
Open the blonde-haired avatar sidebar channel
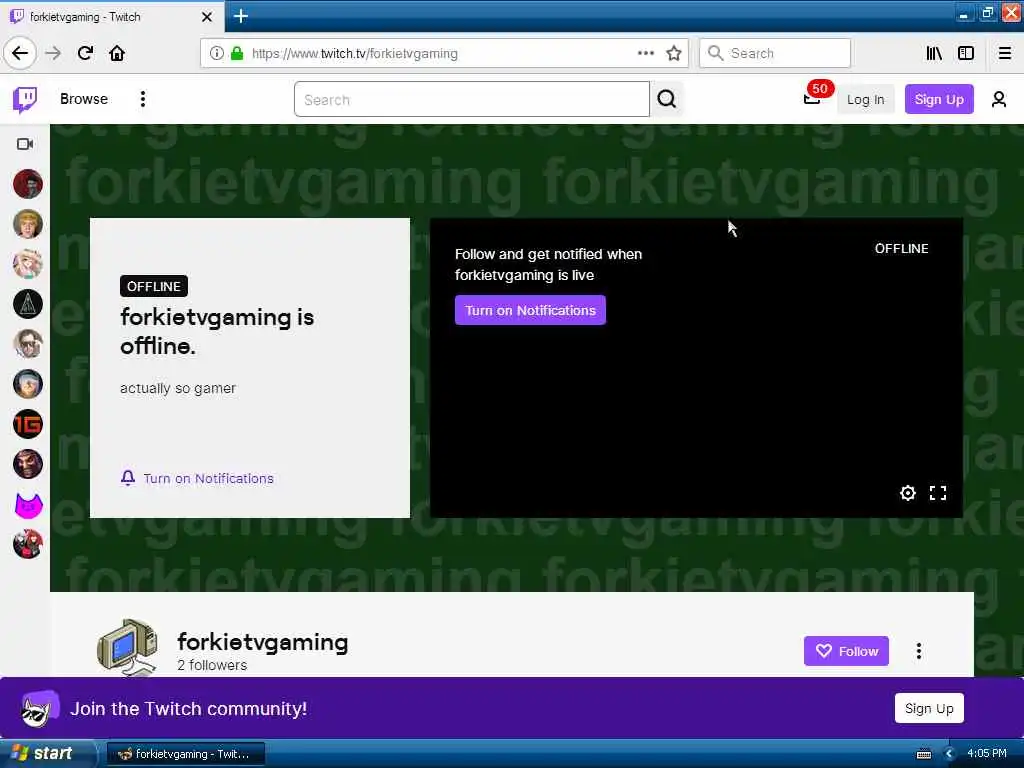pos(28,224)
